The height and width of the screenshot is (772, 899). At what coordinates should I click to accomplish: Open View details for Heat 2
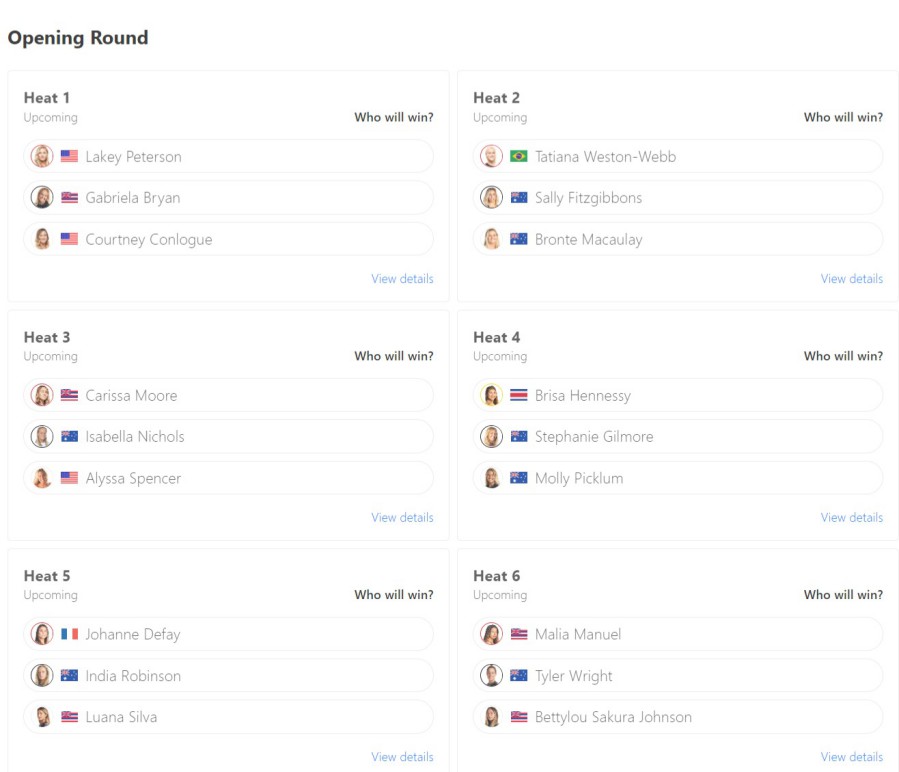pos(851,279)
